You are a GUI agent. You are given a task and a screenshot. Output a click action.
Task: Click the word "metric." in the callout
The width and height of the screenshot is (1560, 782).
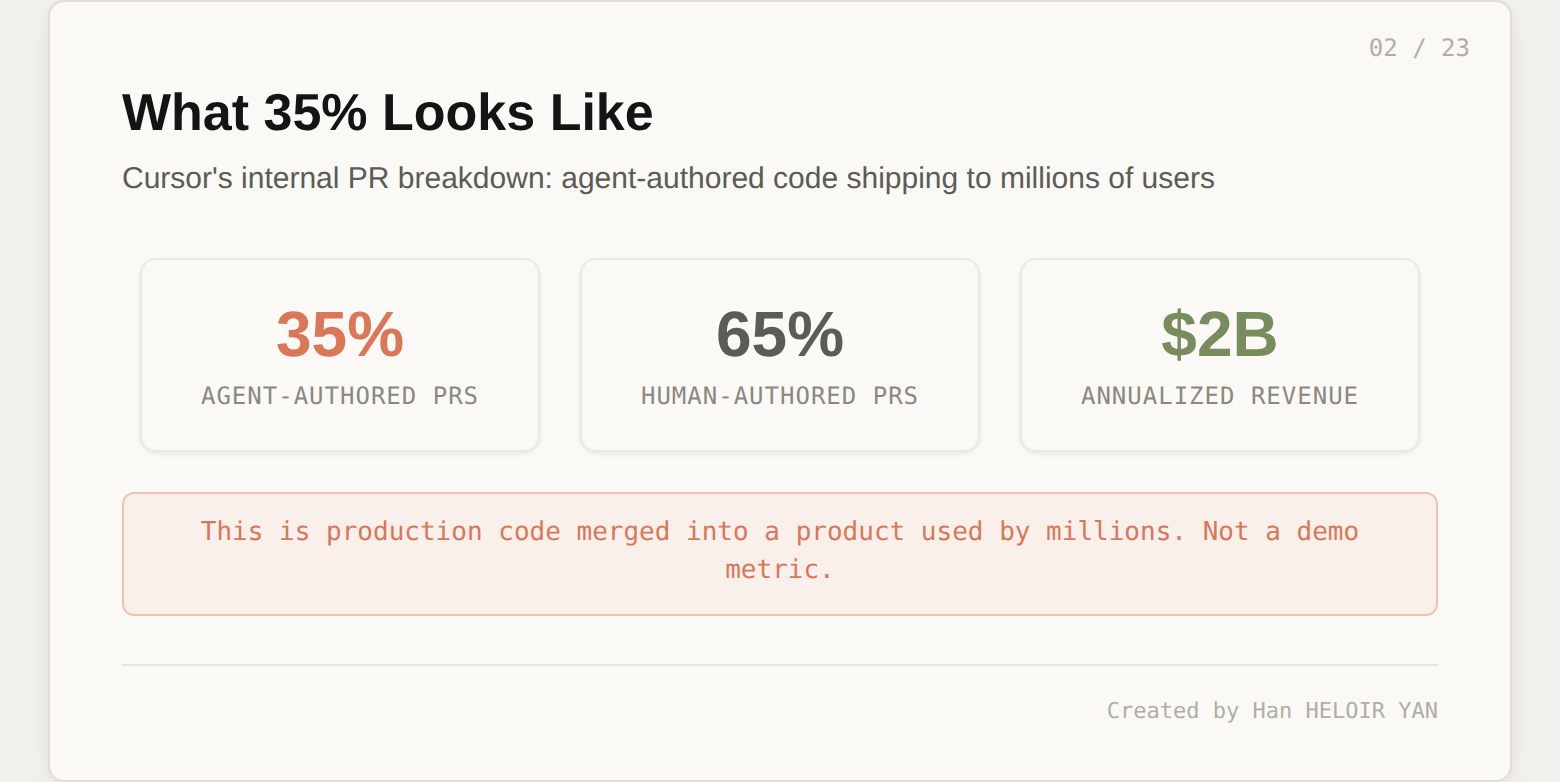click(x=779, y=570)
